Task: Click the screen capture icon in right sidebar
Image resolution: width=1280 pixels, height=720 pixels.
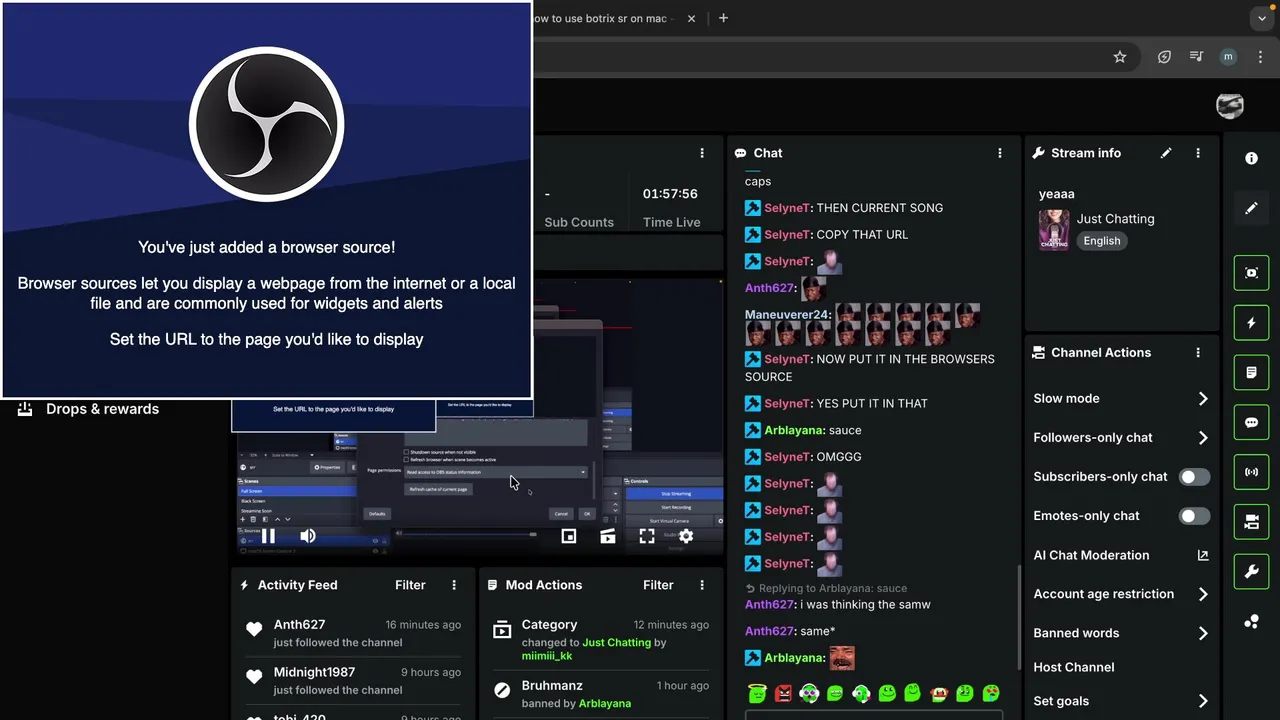Action: point(1251,273)
